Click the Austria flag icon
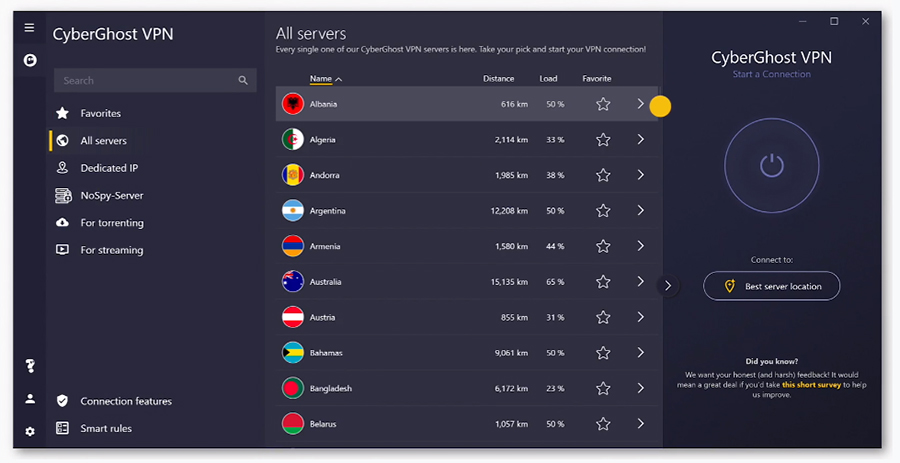The image size is (900, 463). pos(293,317)
